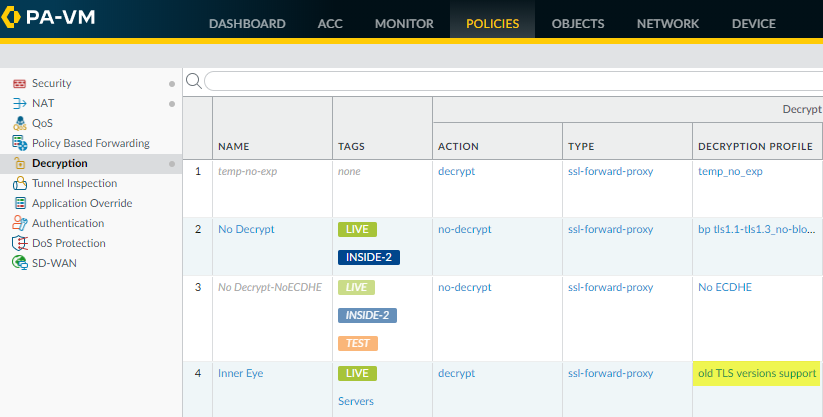Screen dimensions: 823x417
Task: Click the Tunnel Inspection icon
Action: pyautogui.click(x=19, y=184)
